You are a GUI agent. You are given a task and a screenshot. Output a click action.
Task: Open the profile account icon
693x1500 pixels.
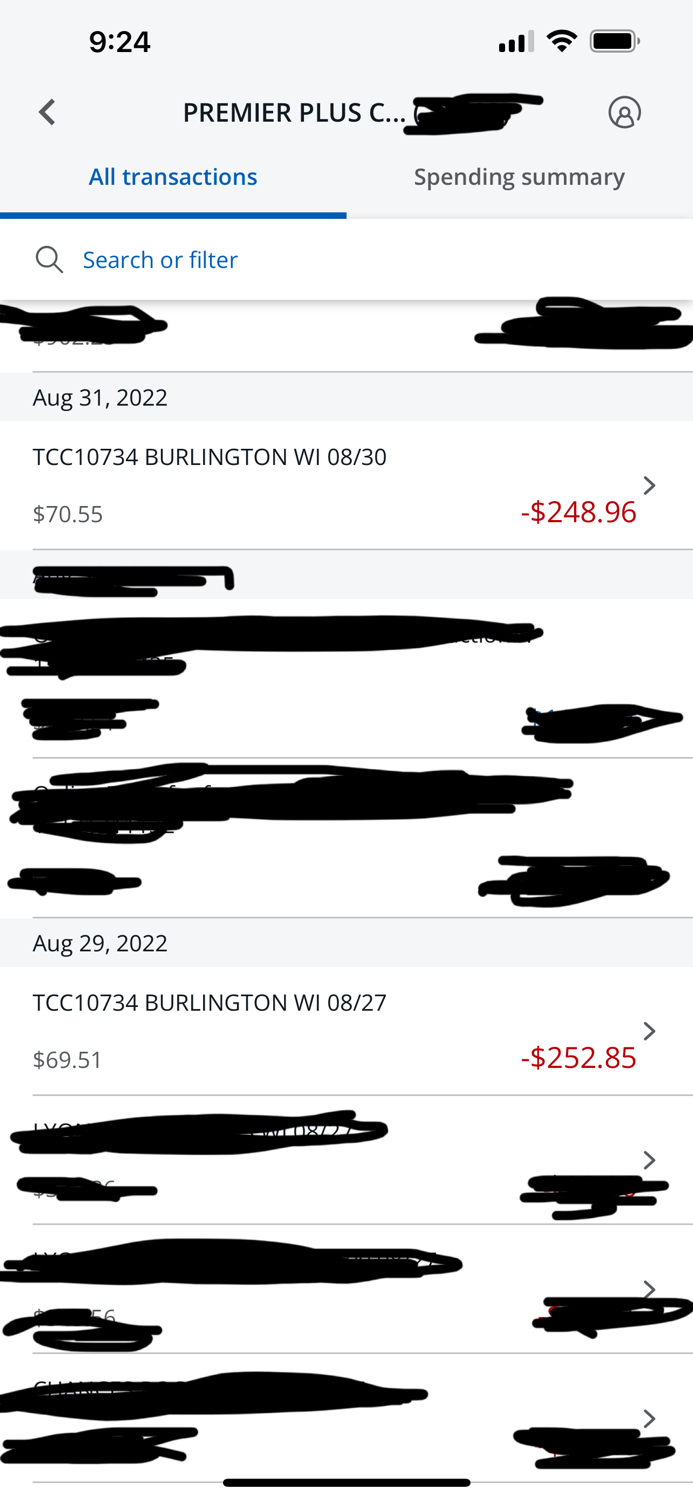[x=625, y=112]
